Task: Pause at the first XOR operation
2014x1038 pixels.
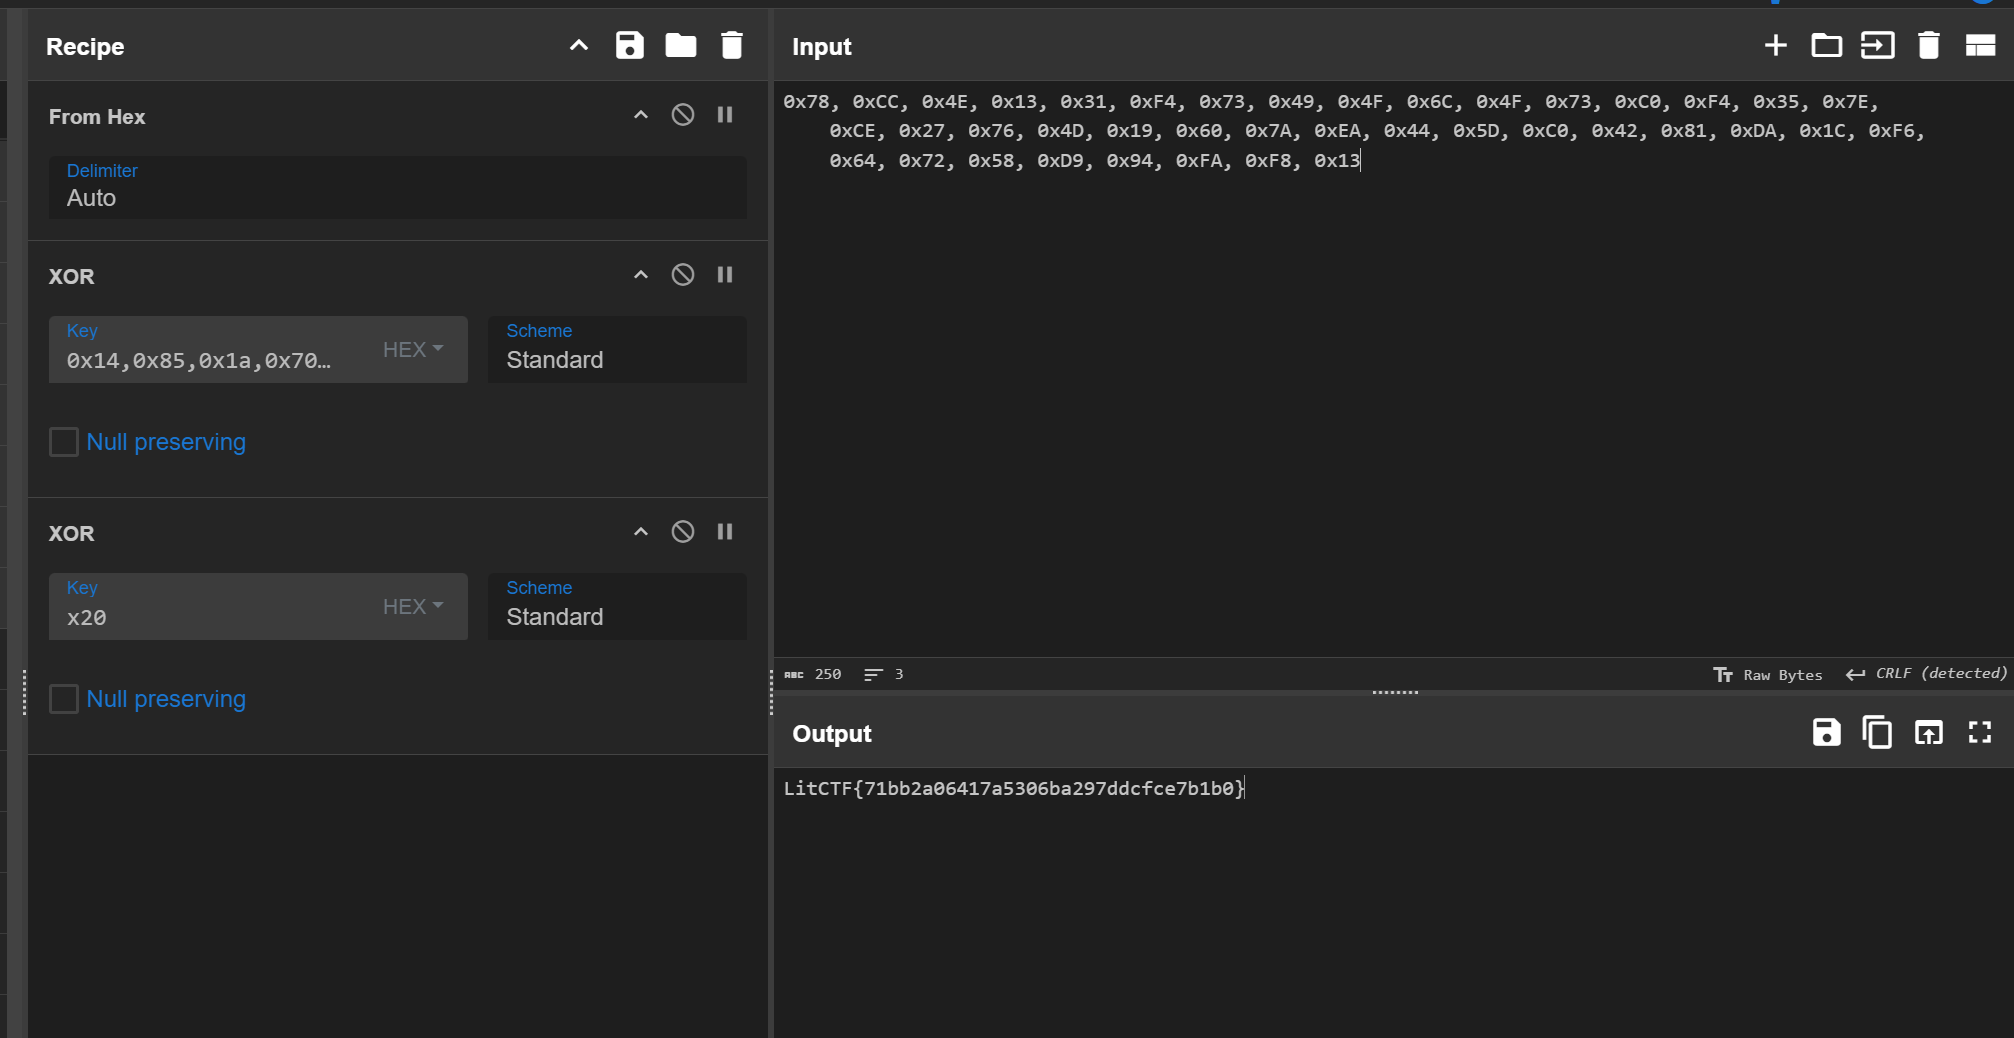Action: [725, 275]
